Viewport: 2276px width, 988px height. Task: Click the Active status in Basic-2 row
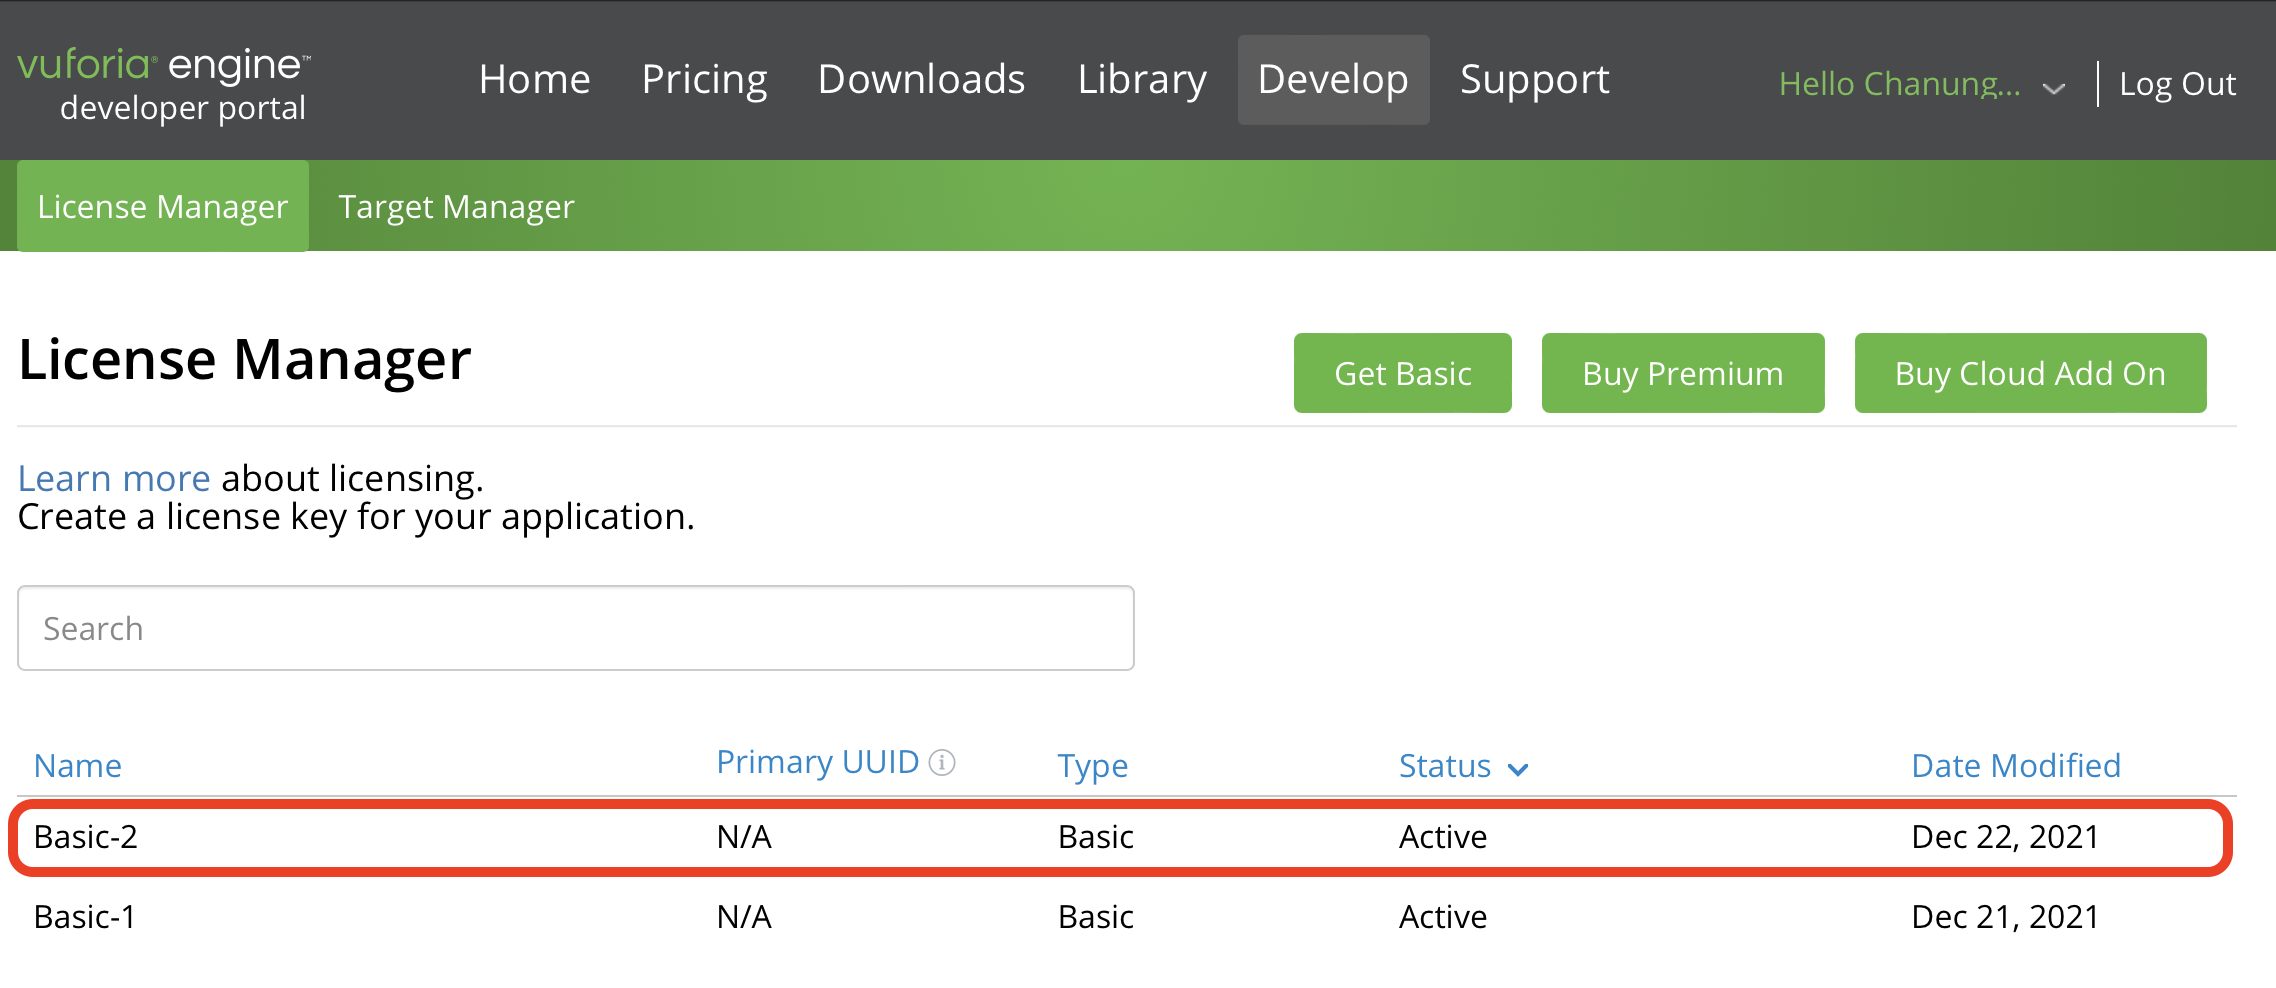click(1443, 837)
